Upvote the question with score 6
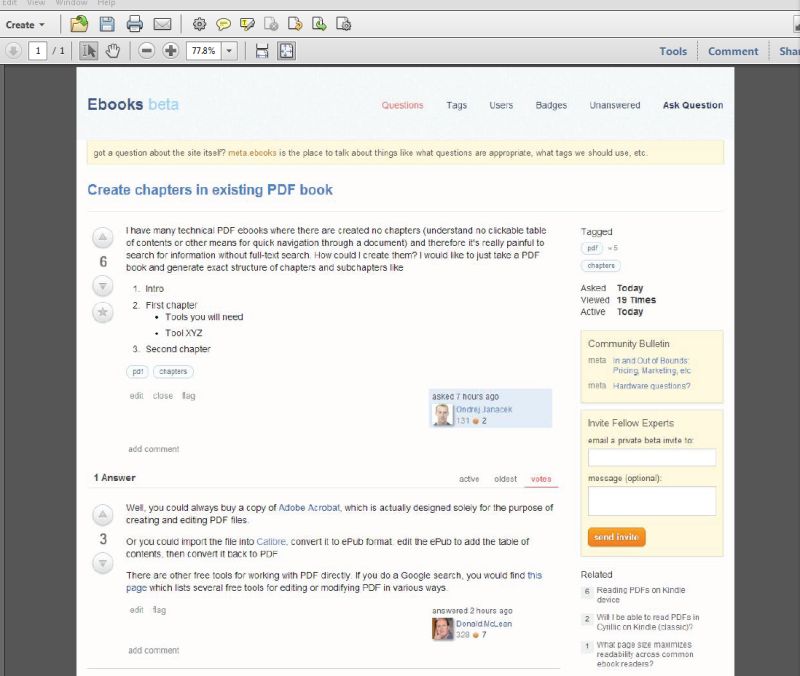The image size is (800, 676). point(103,237)
